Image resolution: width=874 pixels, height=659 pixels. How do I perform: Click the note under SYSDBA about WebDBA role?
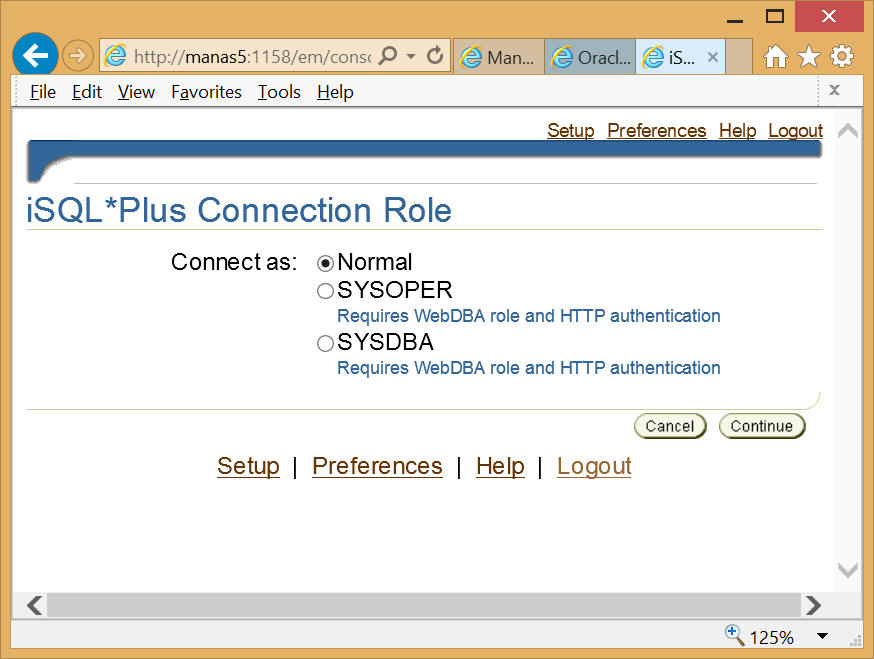click(528, 368)
